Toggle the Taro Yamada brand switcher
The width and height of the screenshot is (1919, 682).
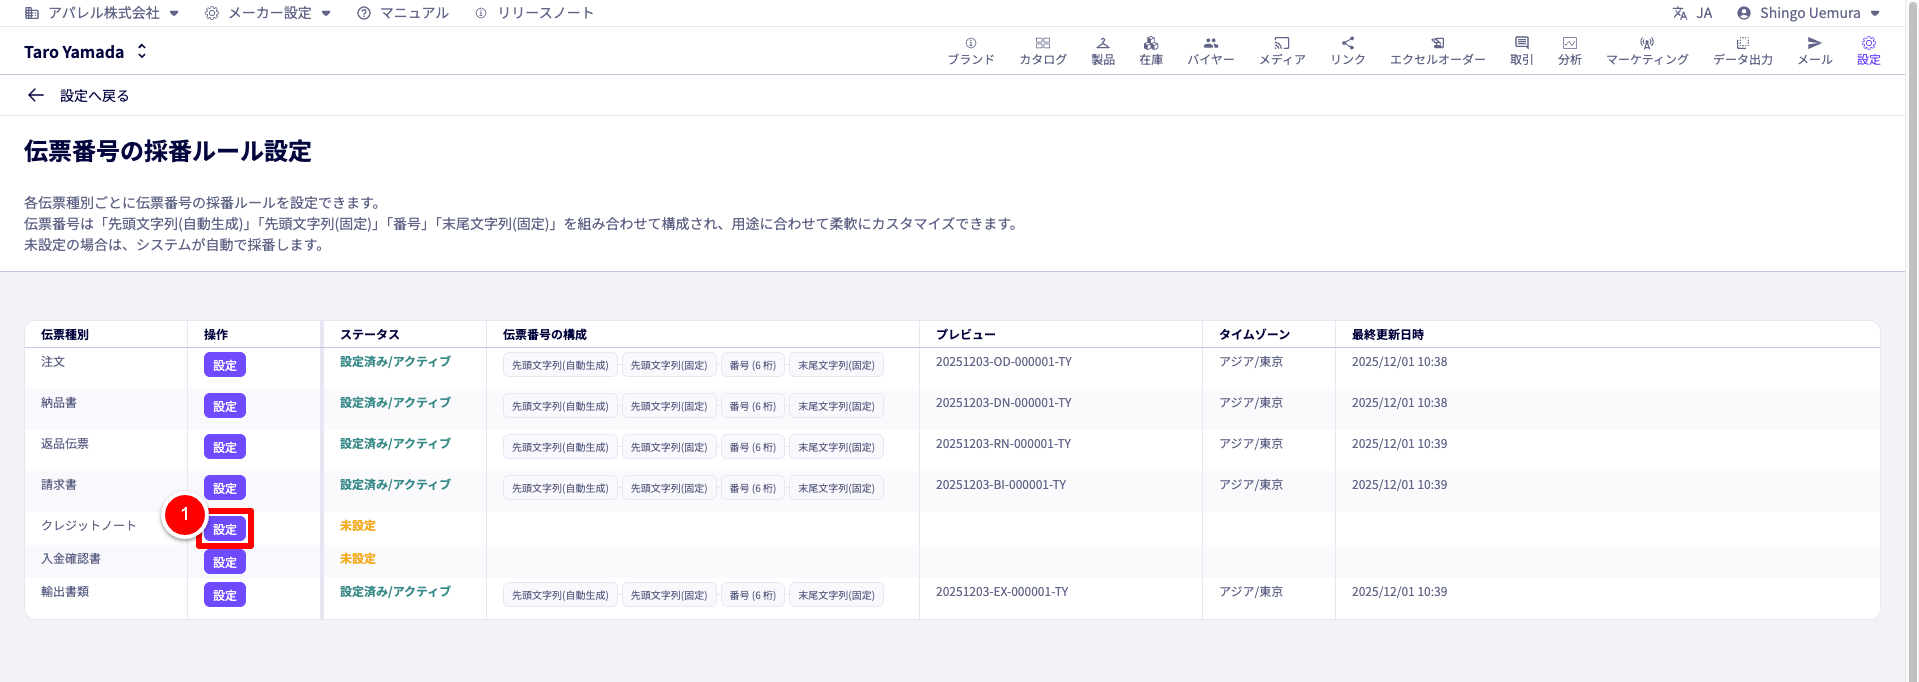142,51
